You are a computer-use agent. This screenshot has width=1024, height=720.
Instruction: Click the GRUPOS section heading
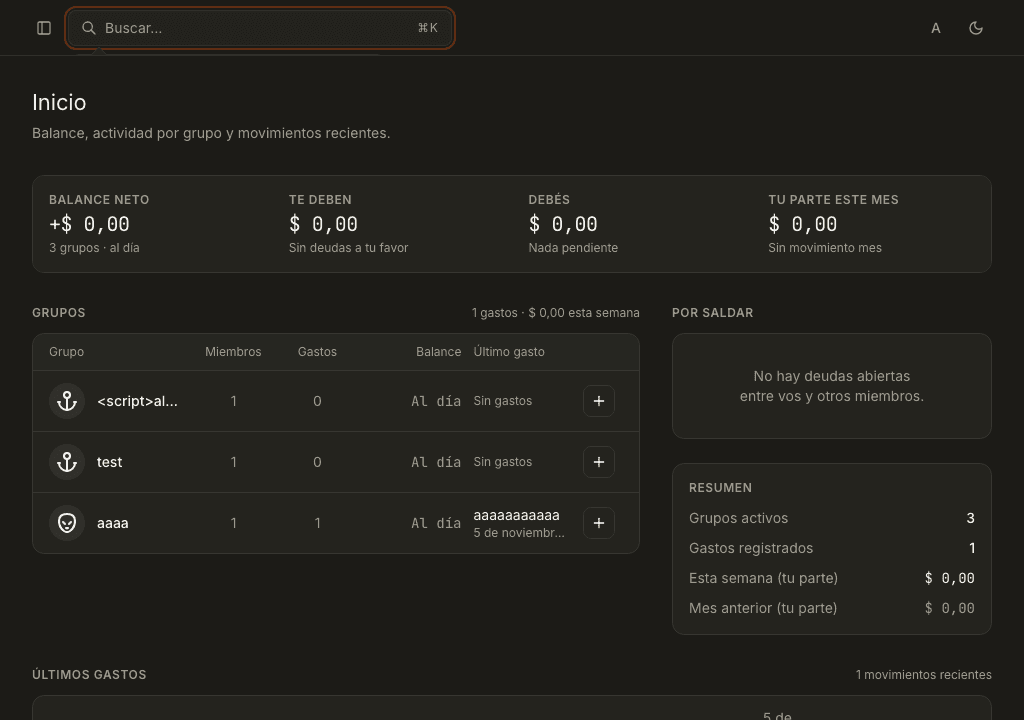point(59,313)
